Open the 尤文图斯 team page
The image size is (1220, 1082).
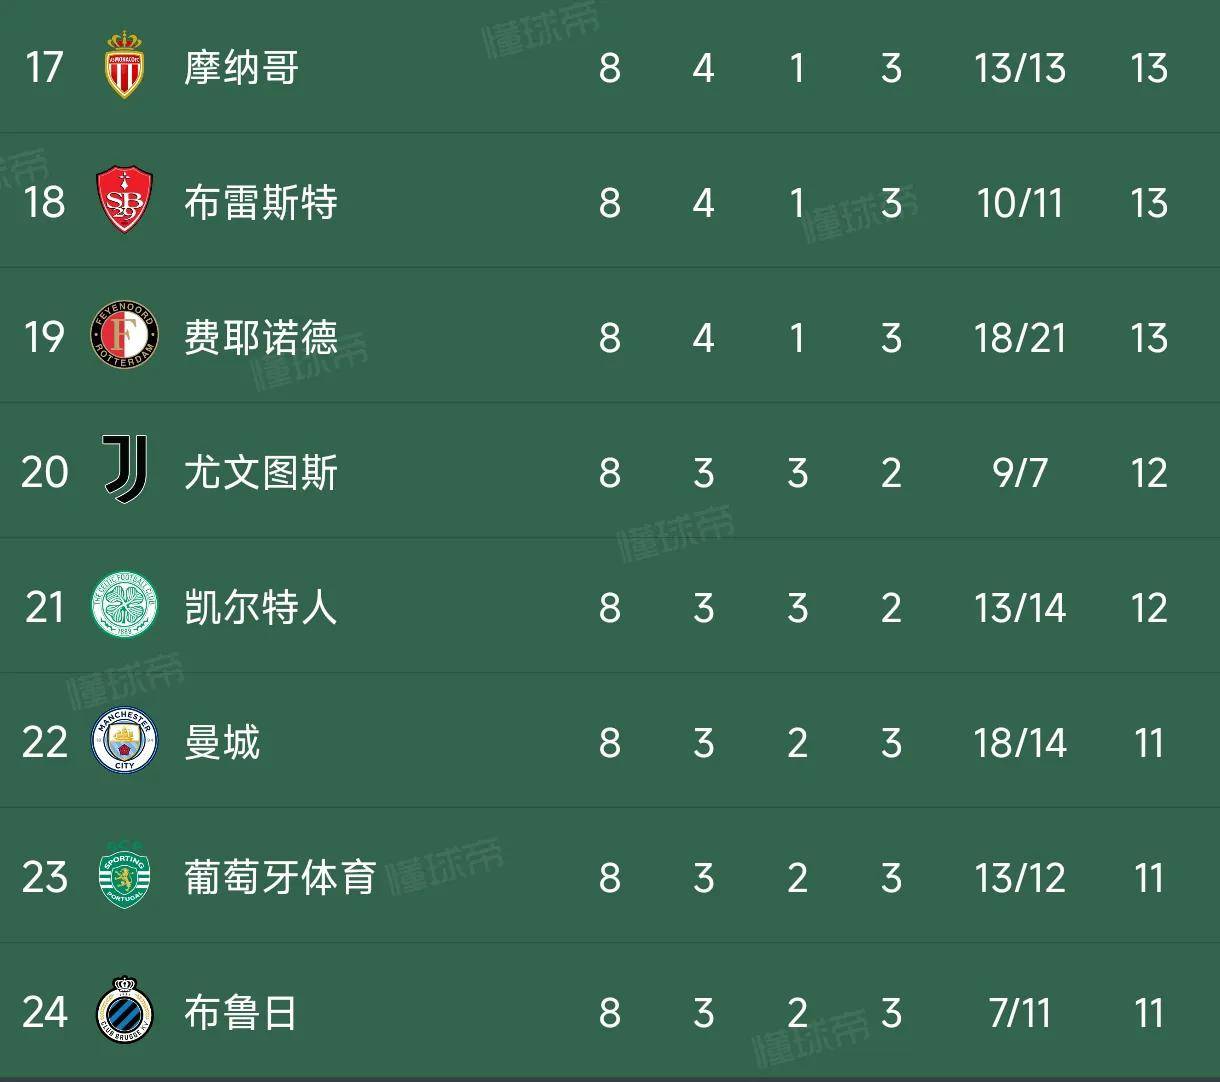point(261,473)
